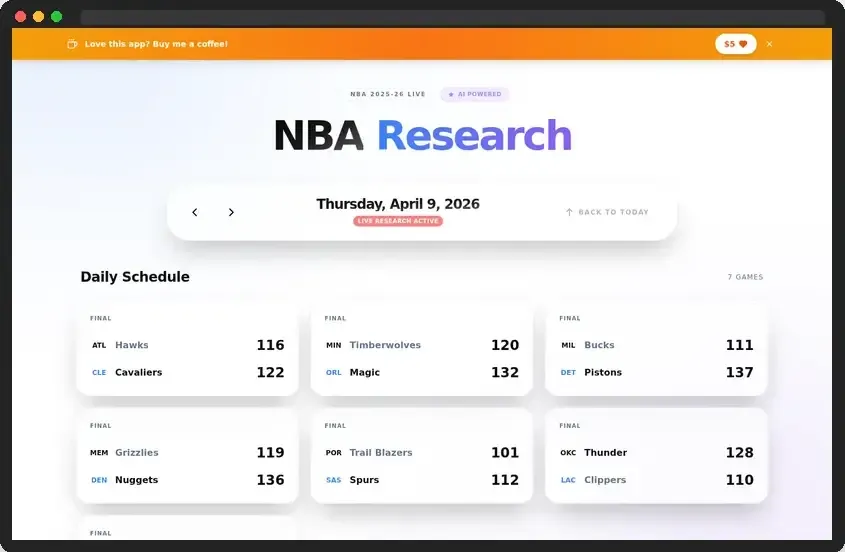Click the MIN abbreviation
The width and height of the screenshot is (845, 552).
[334, 346]
